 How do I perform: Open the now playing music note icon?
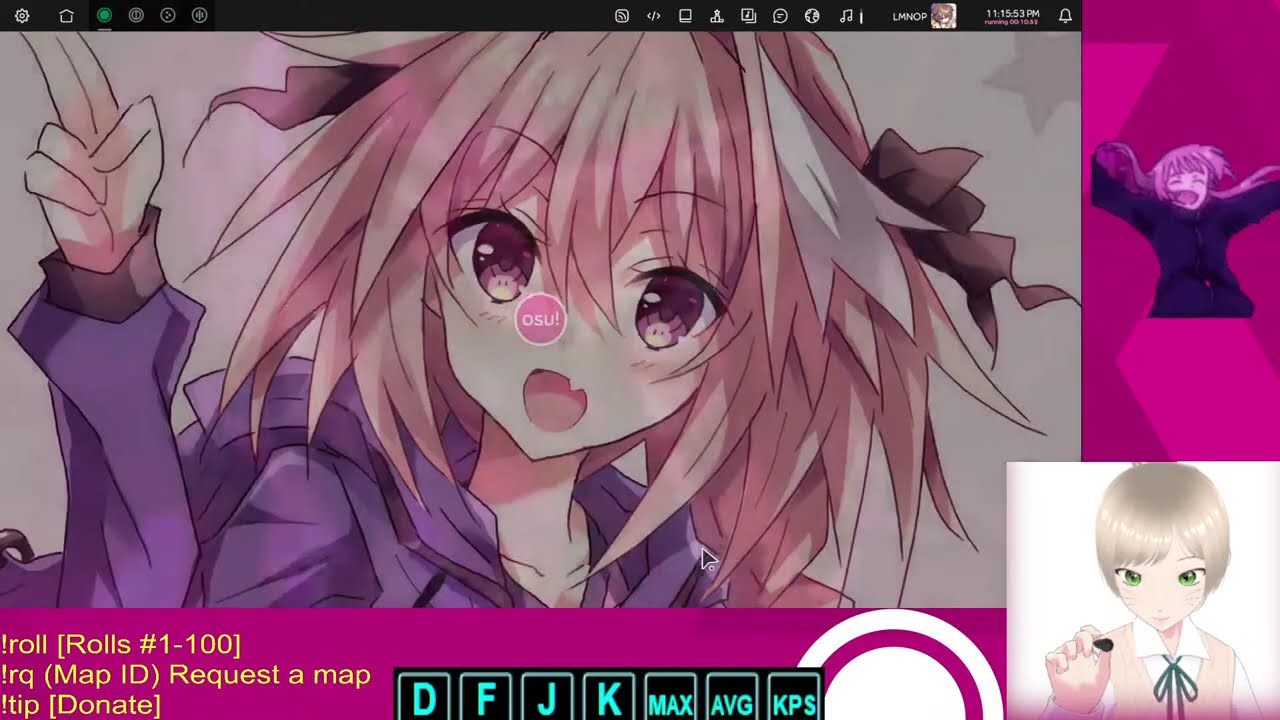pos(846,16)
